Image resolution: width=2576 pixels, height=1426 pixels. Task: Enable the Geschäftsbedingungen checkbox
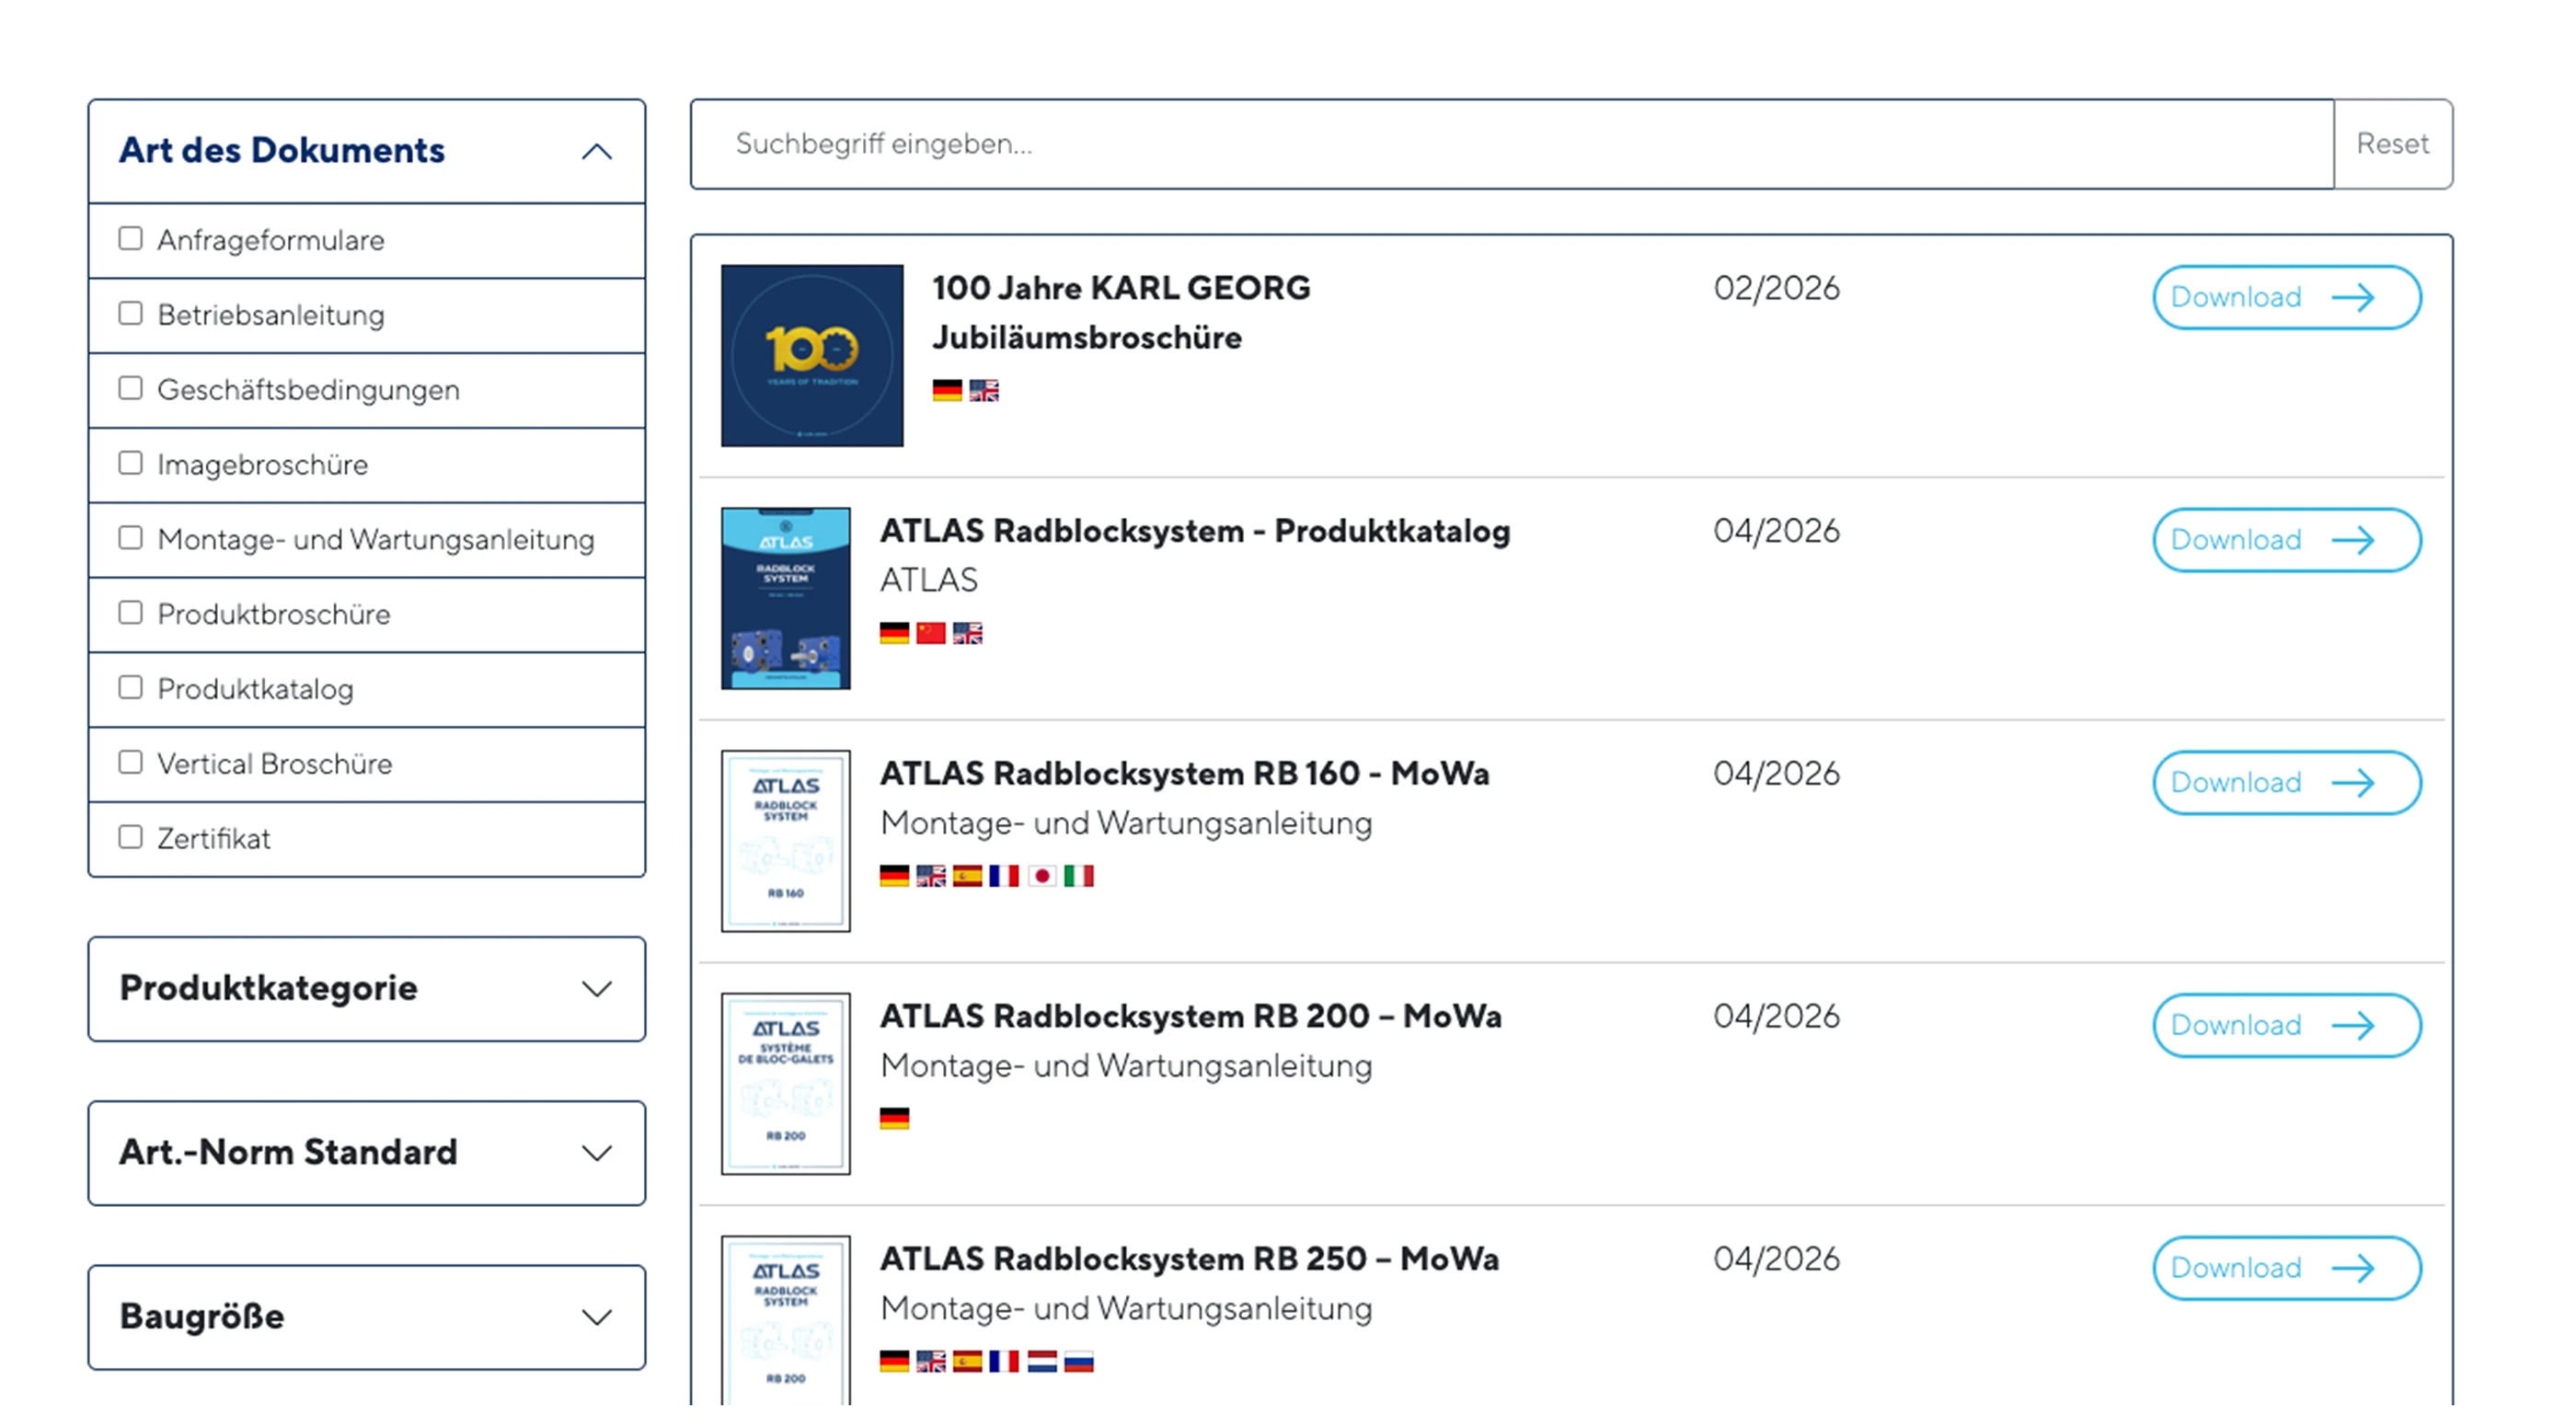click(x=130, y=388)
